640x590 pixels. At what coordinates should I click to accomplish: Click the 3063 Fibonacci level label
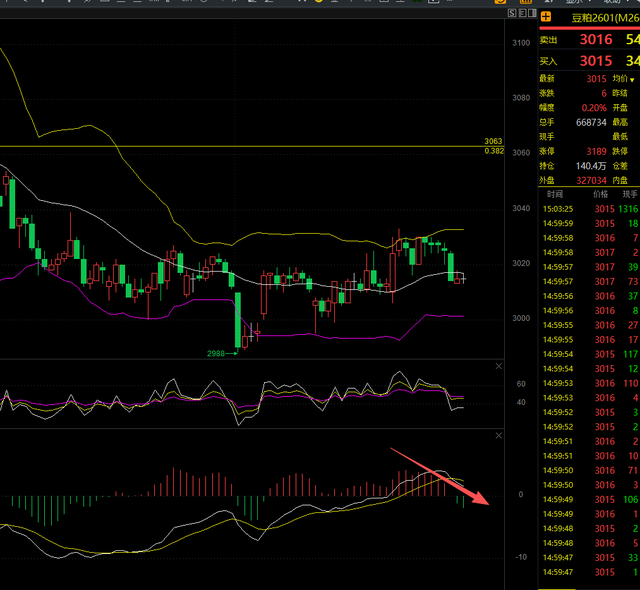tap(493, 141)
